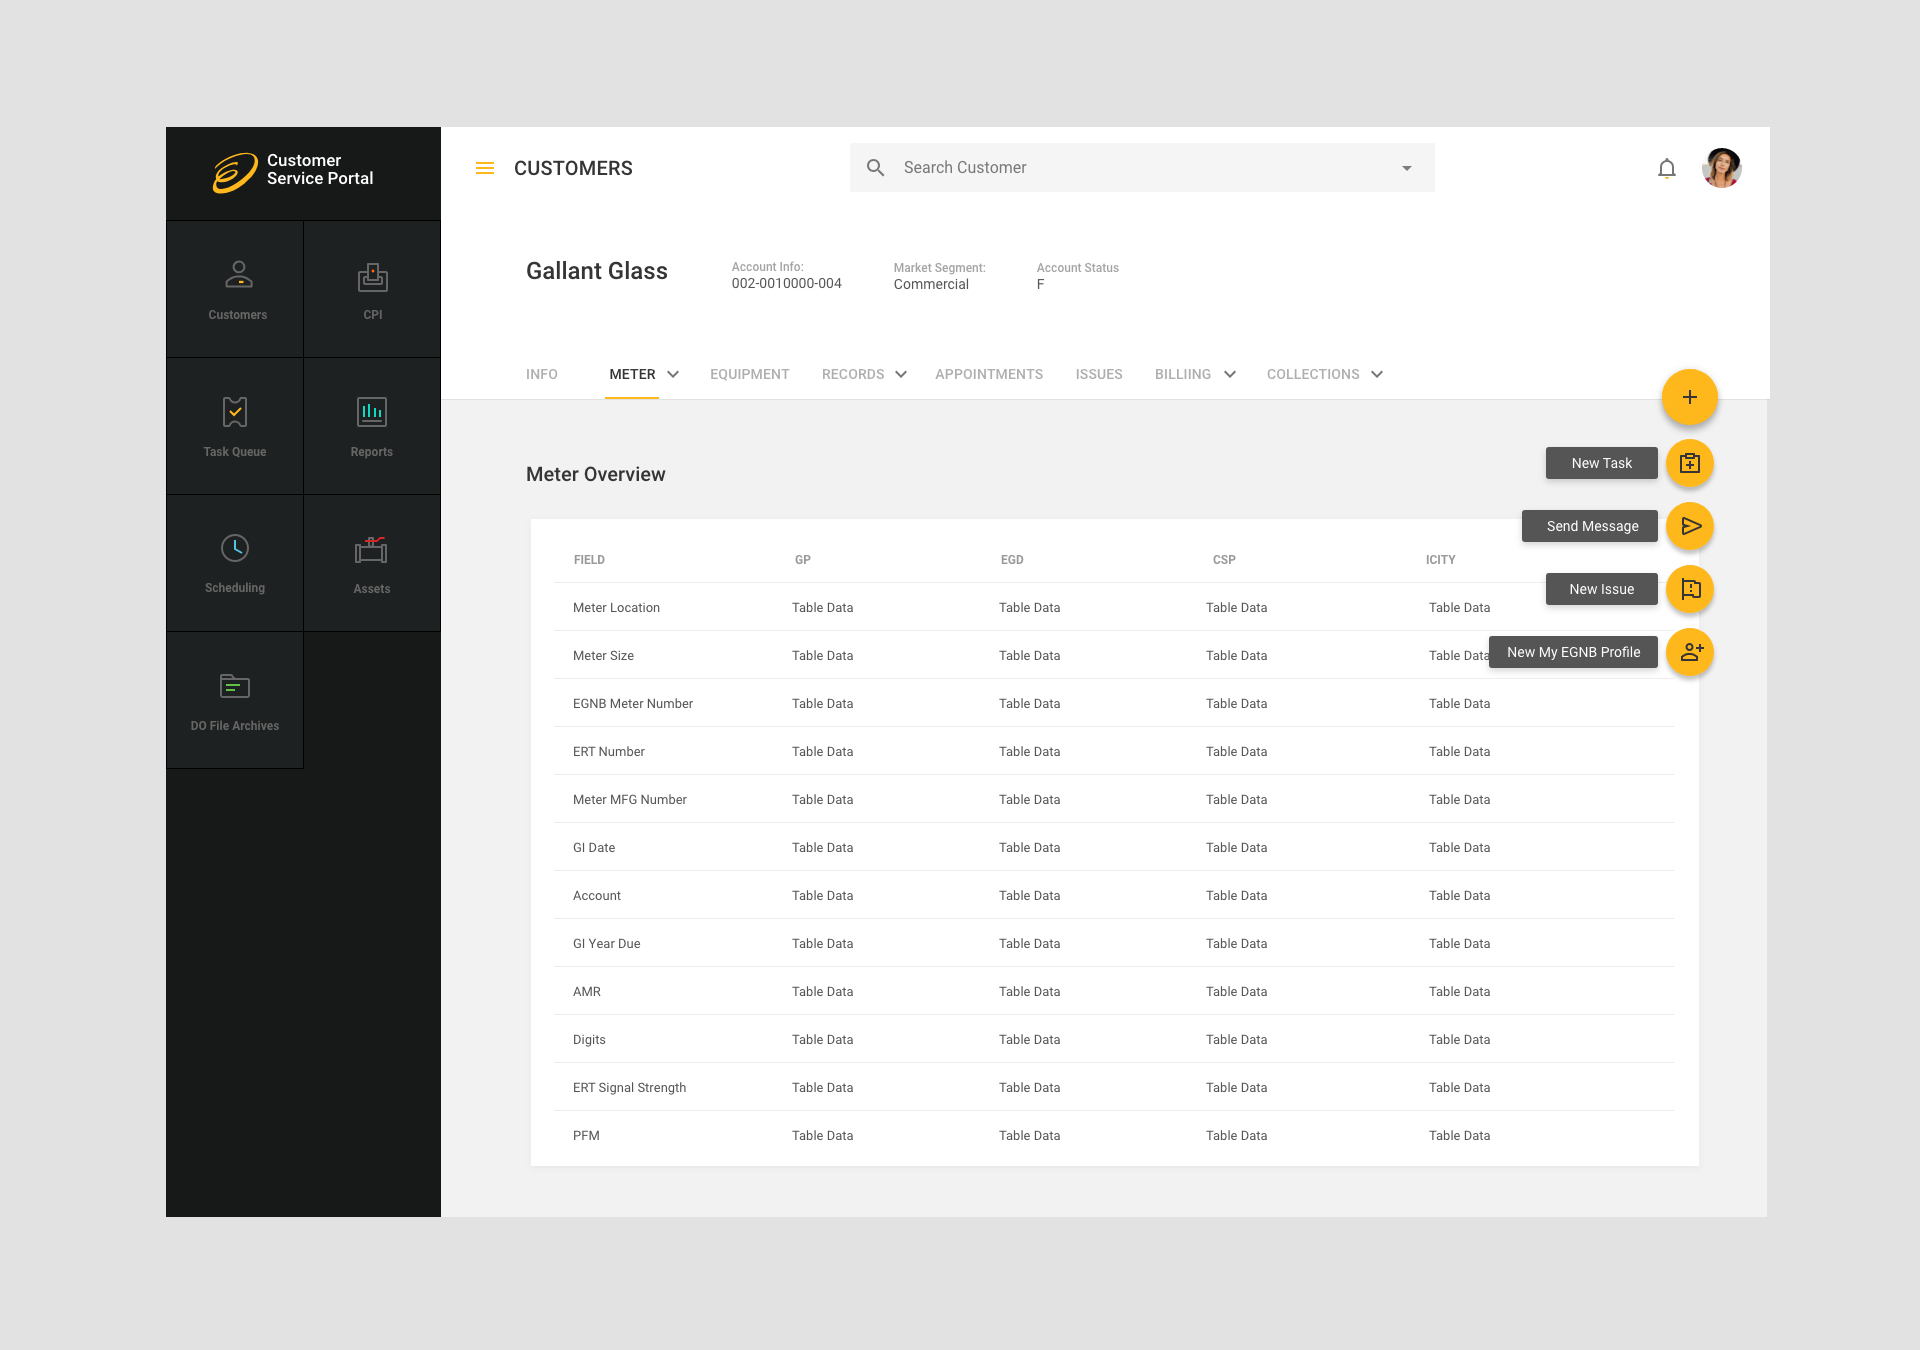This screenshot has height=1350, width=1920.
Task: Select the Meter MFG Number row label
Action: [630, 800]
